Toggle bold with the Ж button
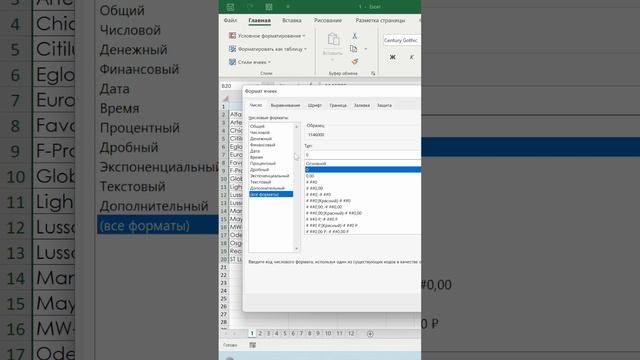Viewport: 640px width, 360px height. click(393, 57)
